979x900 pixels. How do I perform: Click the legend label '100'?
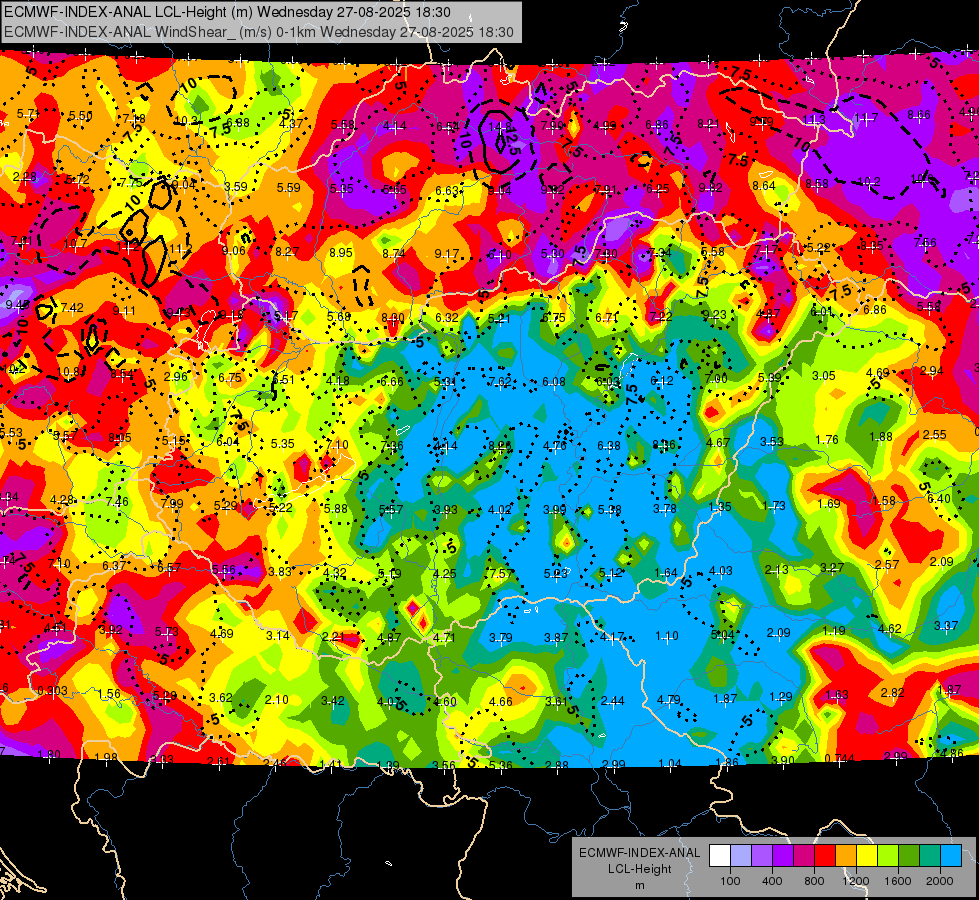(x=730, y=881)
